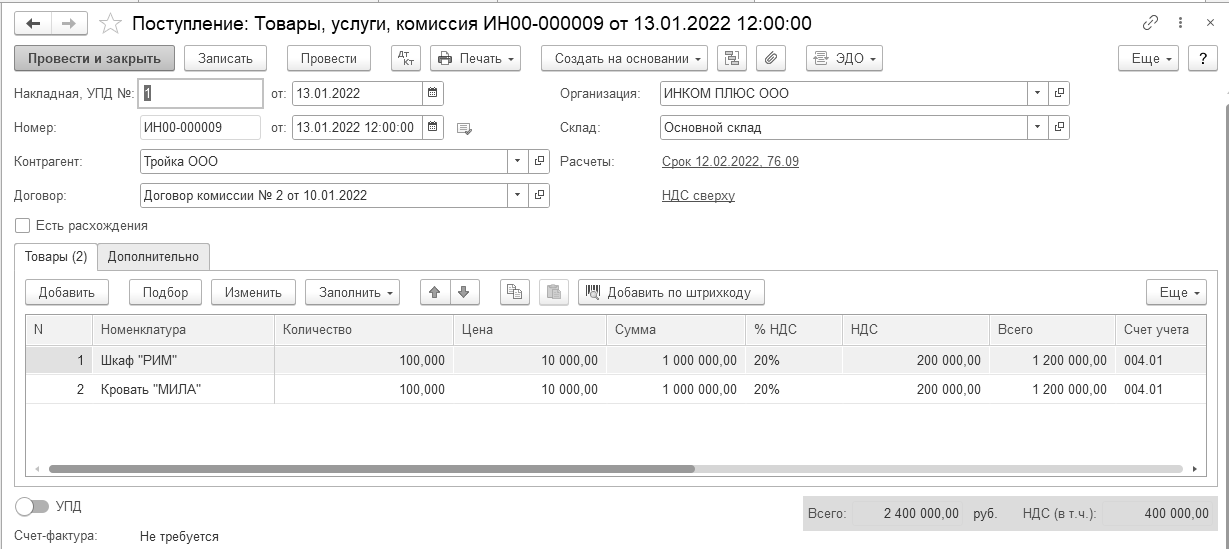The image size is (1229, 549).
Task: Click the Подбор button
Action: [165, 292]
